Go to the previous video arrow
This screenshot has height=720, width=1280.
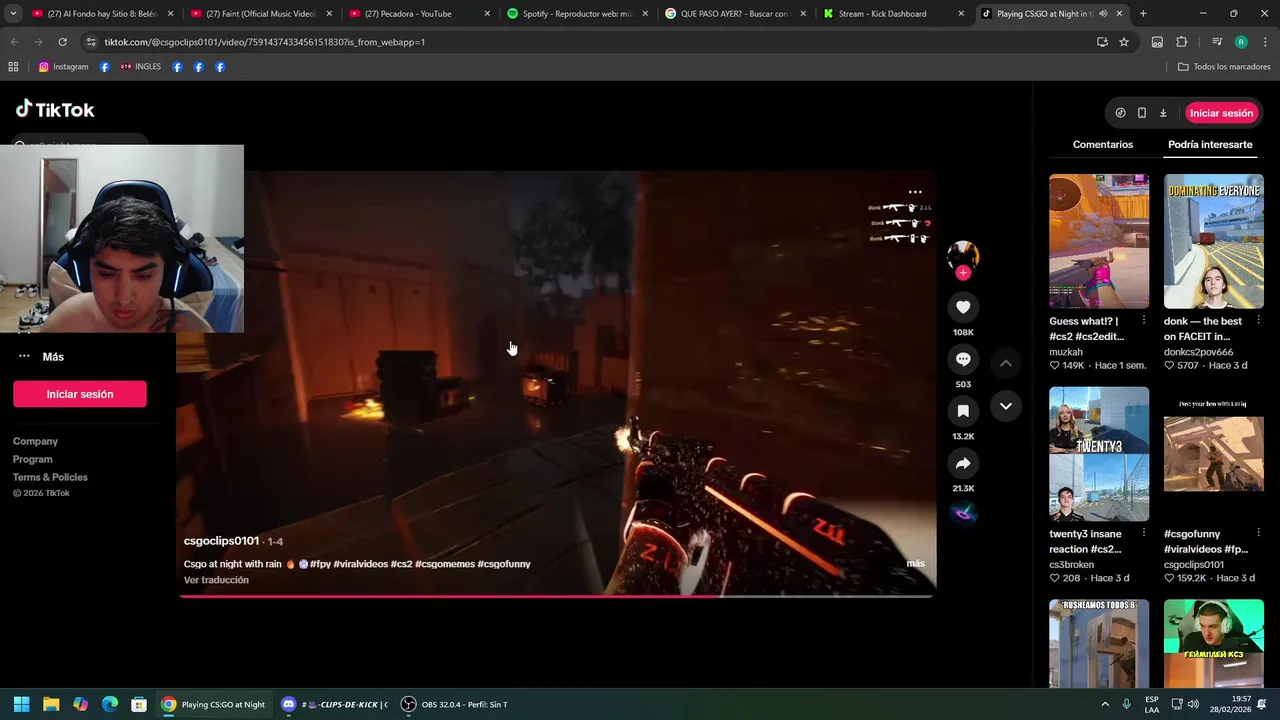(x=1006, y=363)
